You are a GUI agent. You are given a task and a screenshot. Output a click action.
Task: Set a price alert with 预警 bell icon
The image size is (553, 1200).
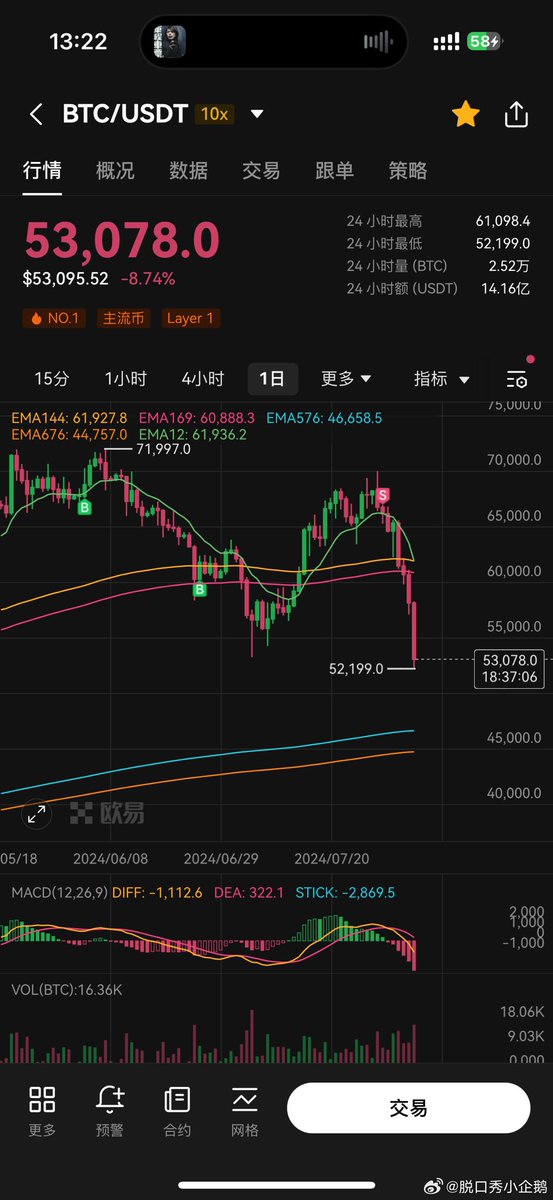[110, 1111]
